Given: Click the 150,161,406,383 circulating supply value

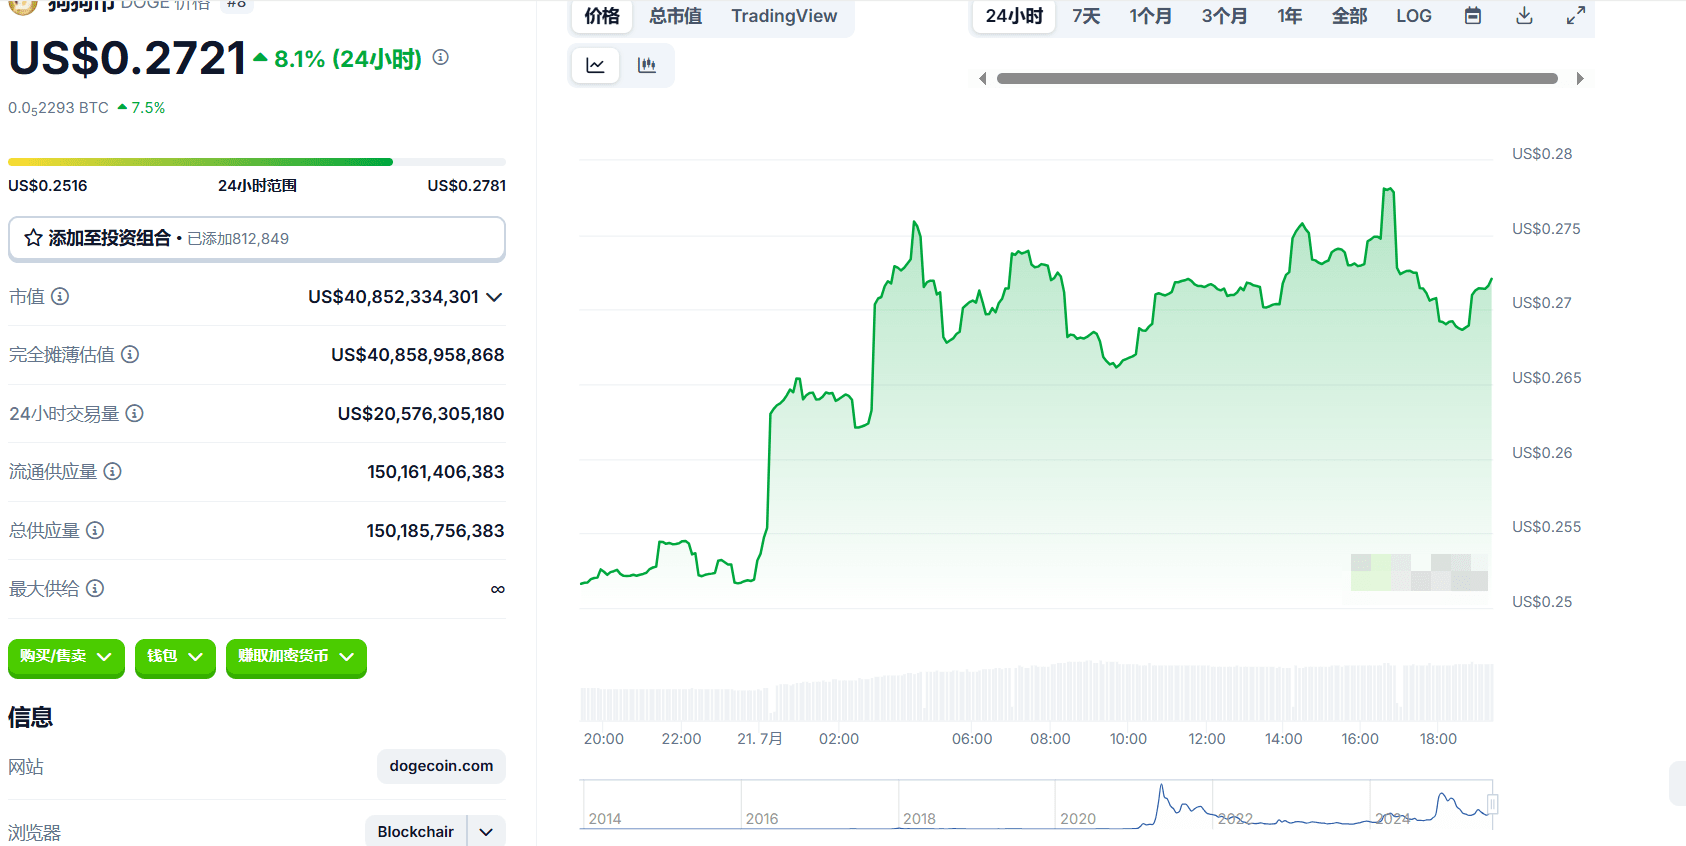Looking at the screenshot, I should coord(436,472).
